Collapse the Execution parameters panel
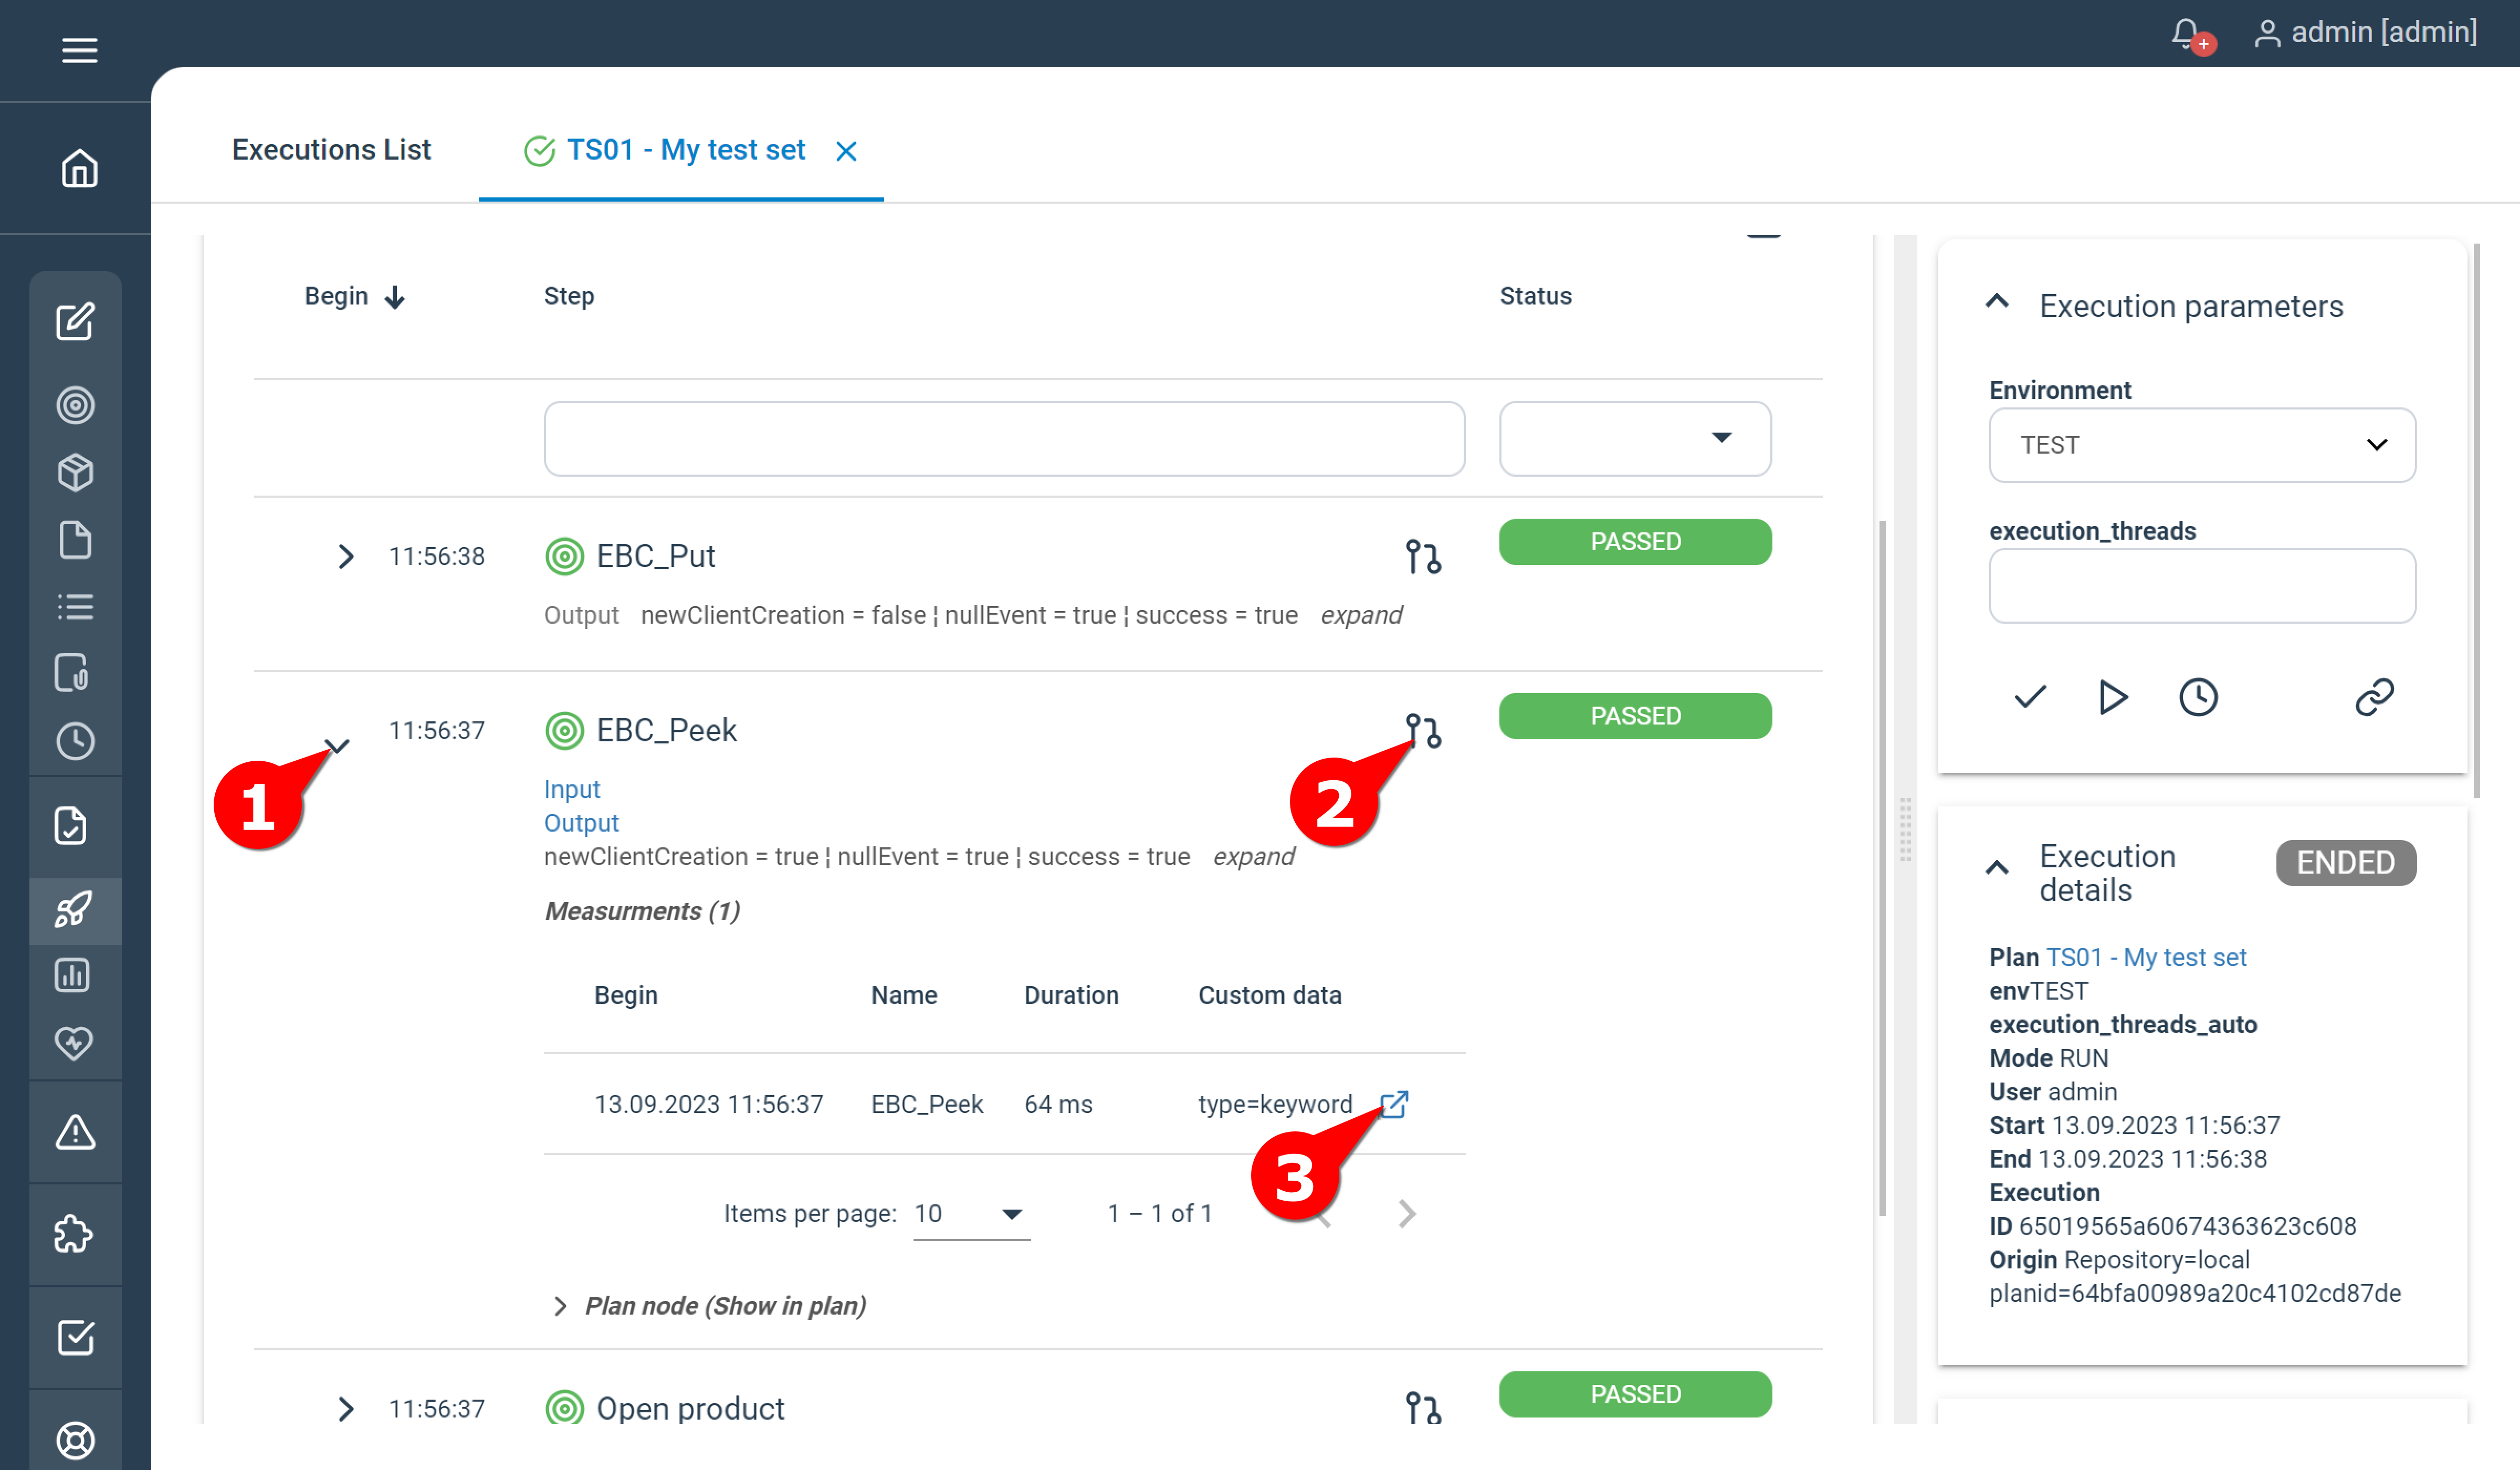The height and width of the screenshot is (1470, 2520). 1997,300
